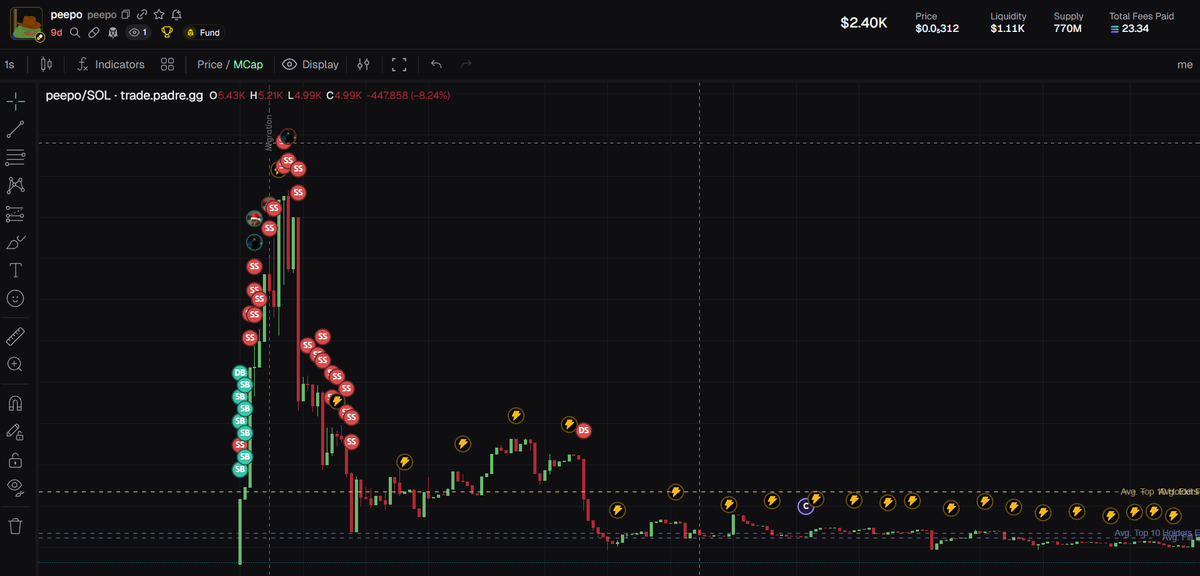Toggle stay-in-drawing-mode pencil lock
The image size is (1200, 576).
click(x=16, y=432)
